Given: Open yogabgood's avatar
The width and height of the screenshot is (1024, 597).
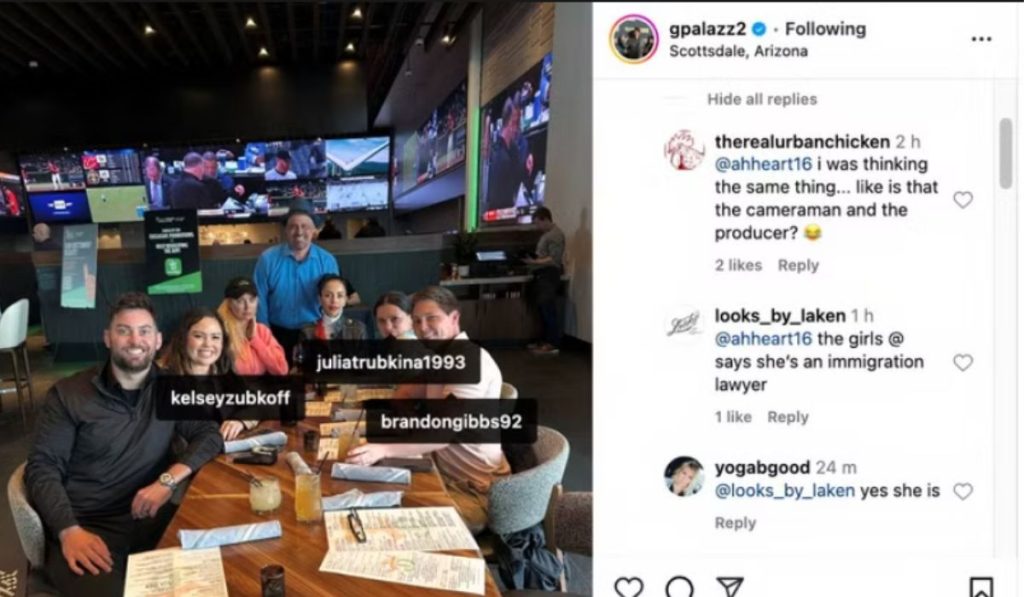Looking at the screenshot, I should pyautogui.click(x=684, y=476).
